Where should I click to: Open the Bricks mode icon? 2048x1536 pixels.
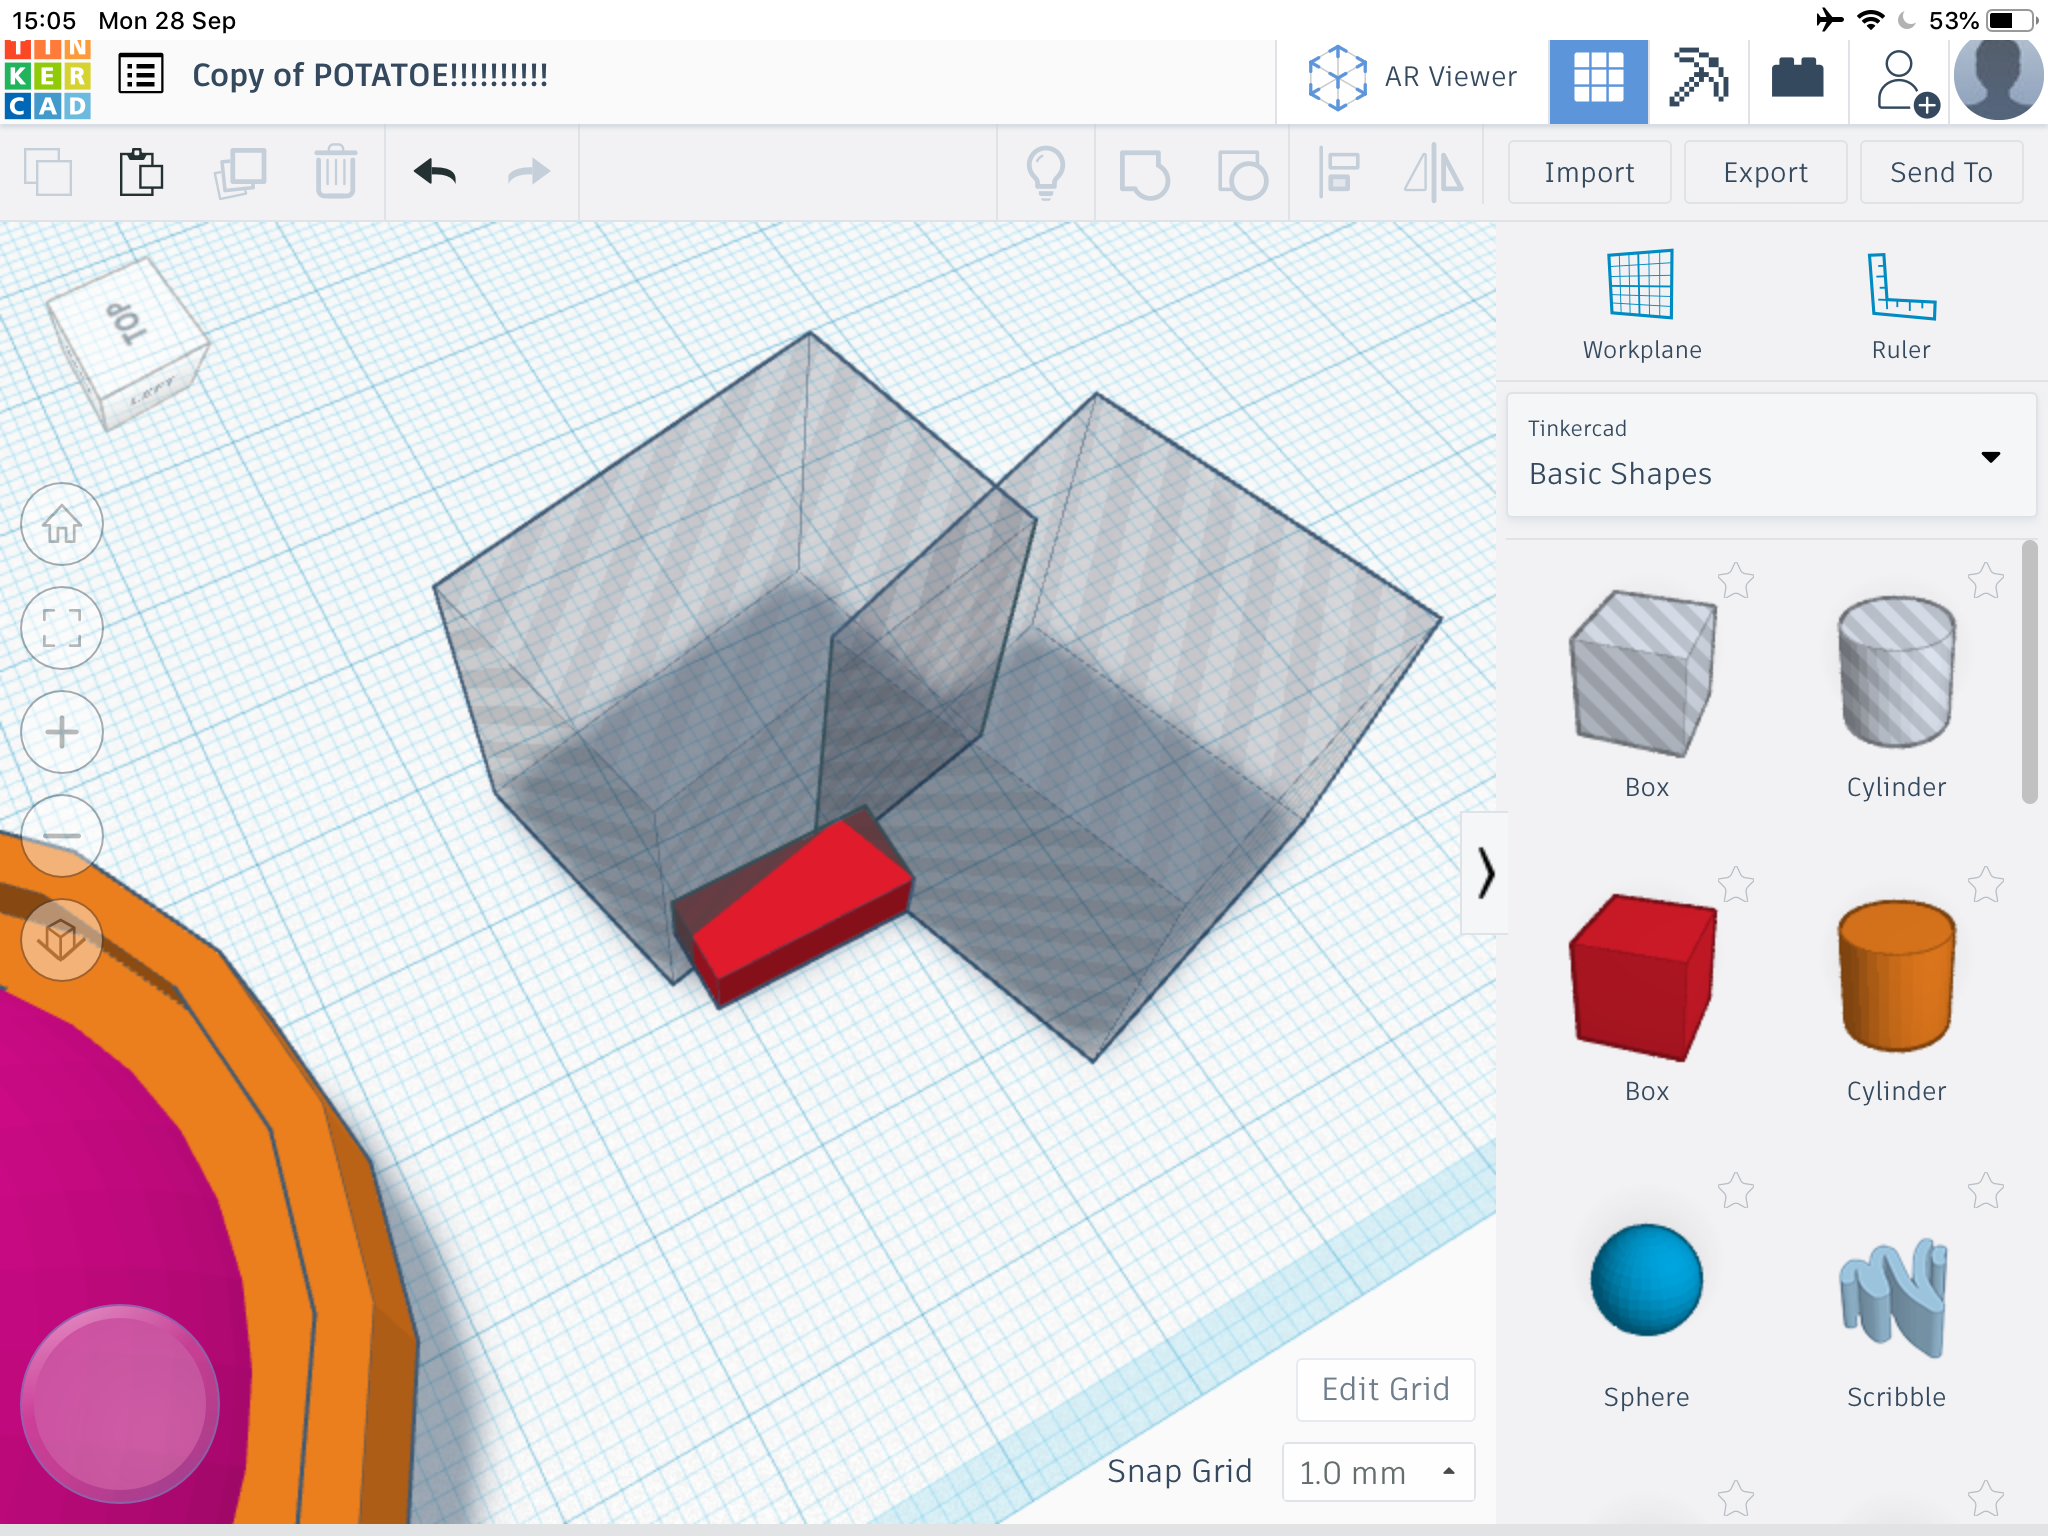coord(1797,78)
